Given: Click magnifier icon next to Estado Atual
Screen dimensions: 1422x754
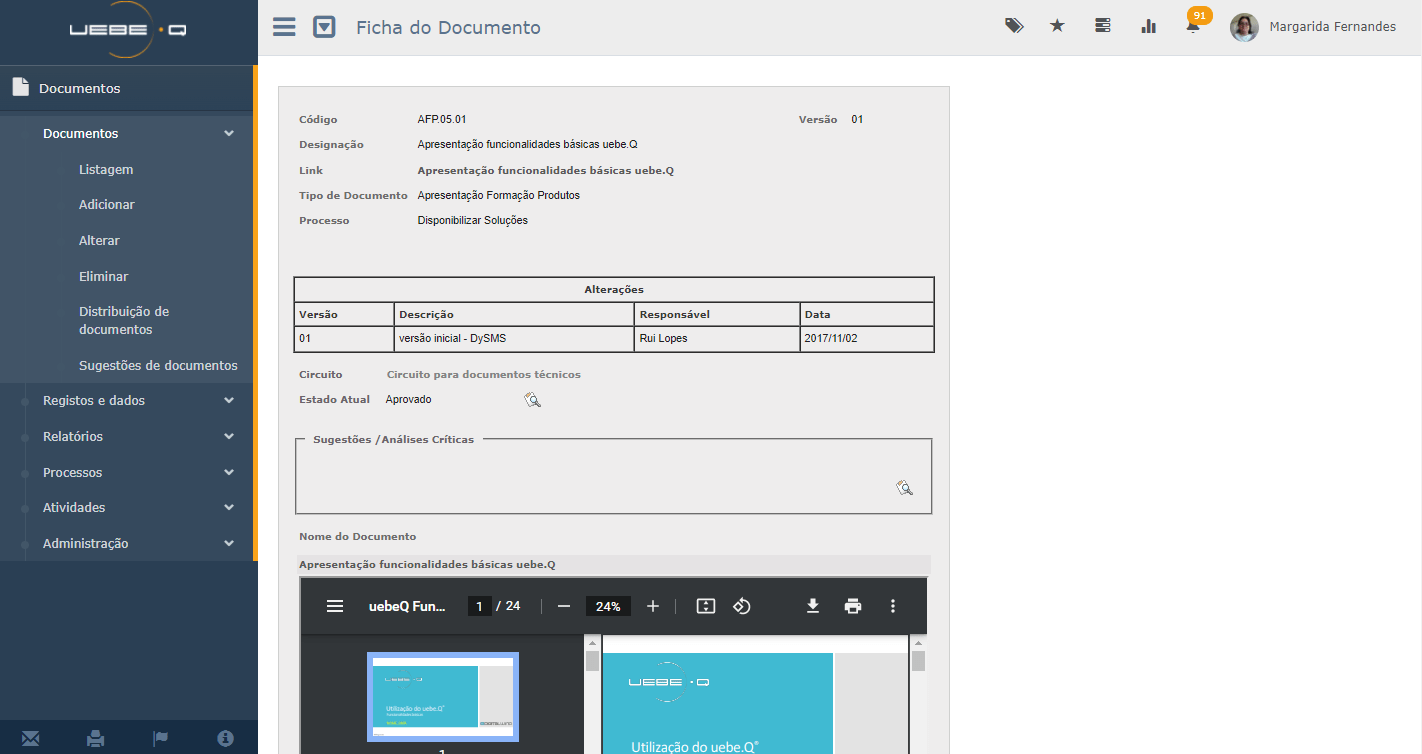Looking at the screenshot, I should (532, 400).
